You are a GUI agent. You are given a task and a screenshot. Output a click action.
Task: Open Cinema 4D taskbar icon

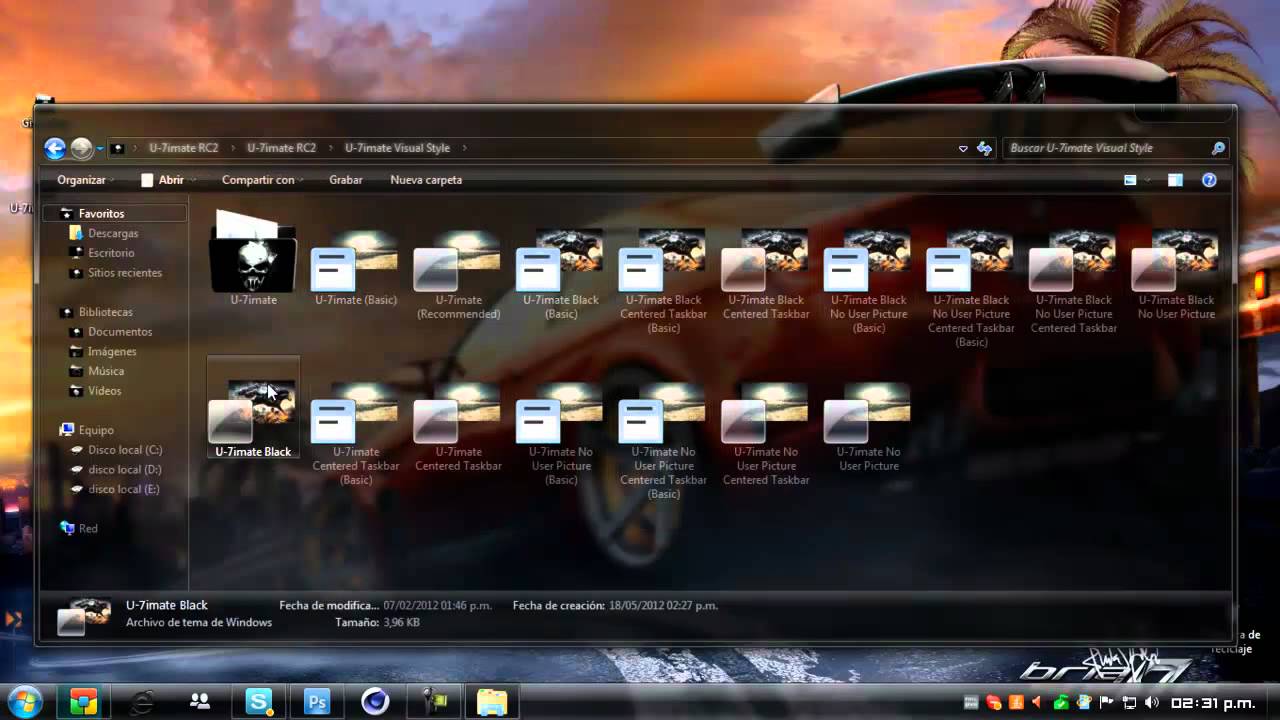375,702
